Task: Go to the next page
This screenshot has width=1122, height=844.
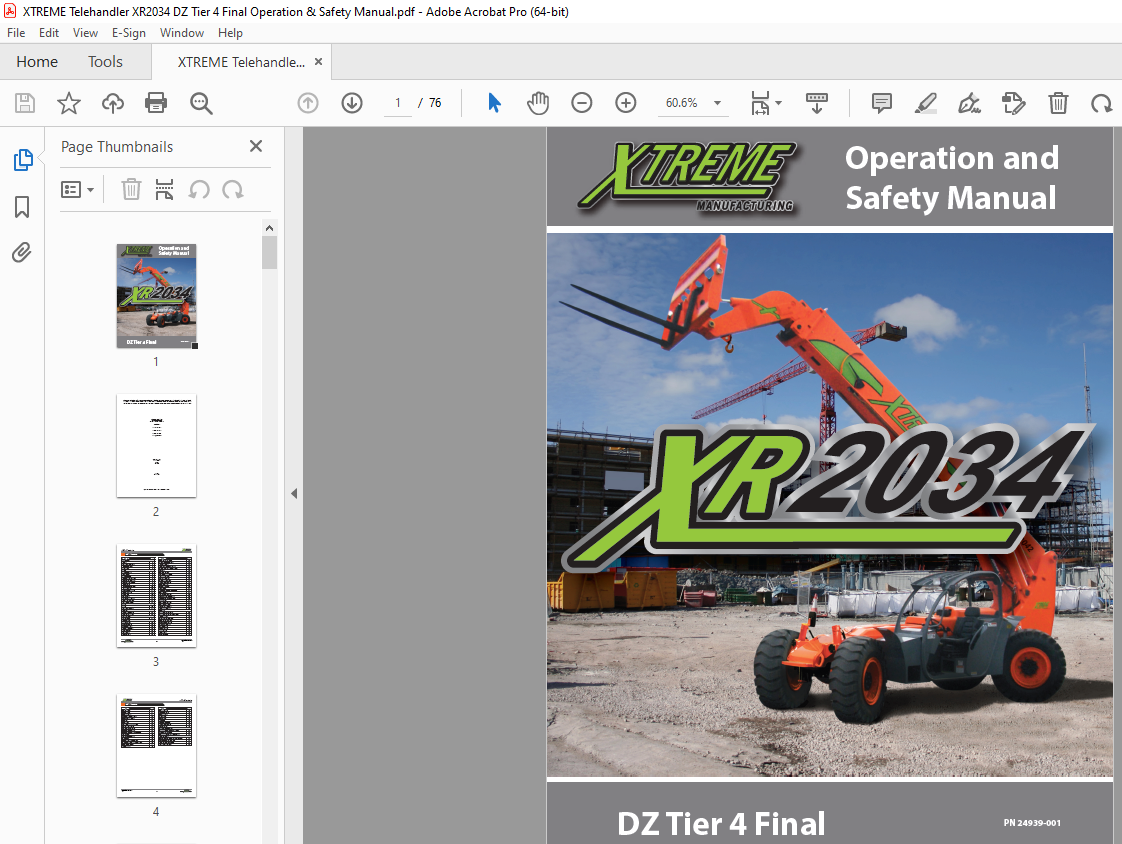Action: [x=351, y=103]
